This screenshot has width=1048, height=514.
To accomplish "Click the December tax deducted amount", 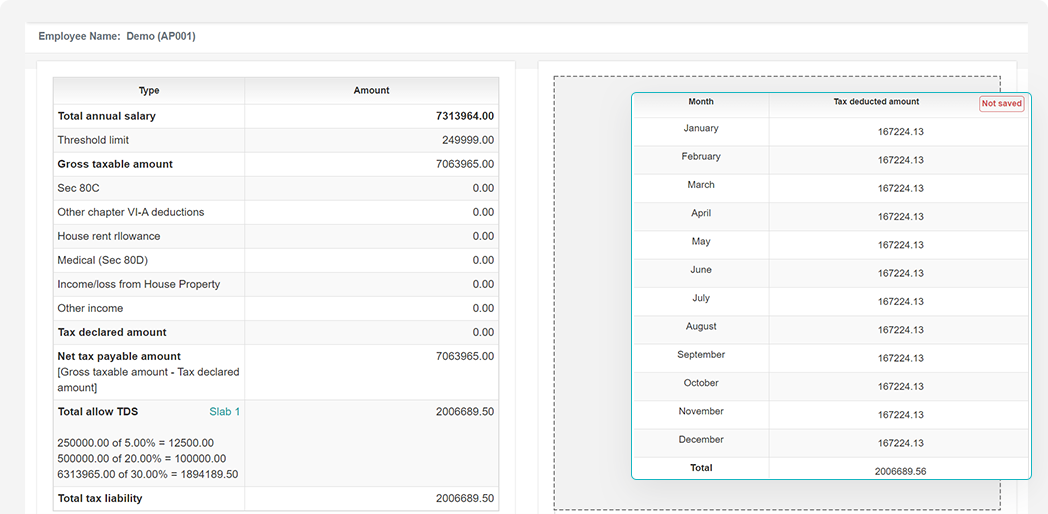I will (x=900, y=443).
